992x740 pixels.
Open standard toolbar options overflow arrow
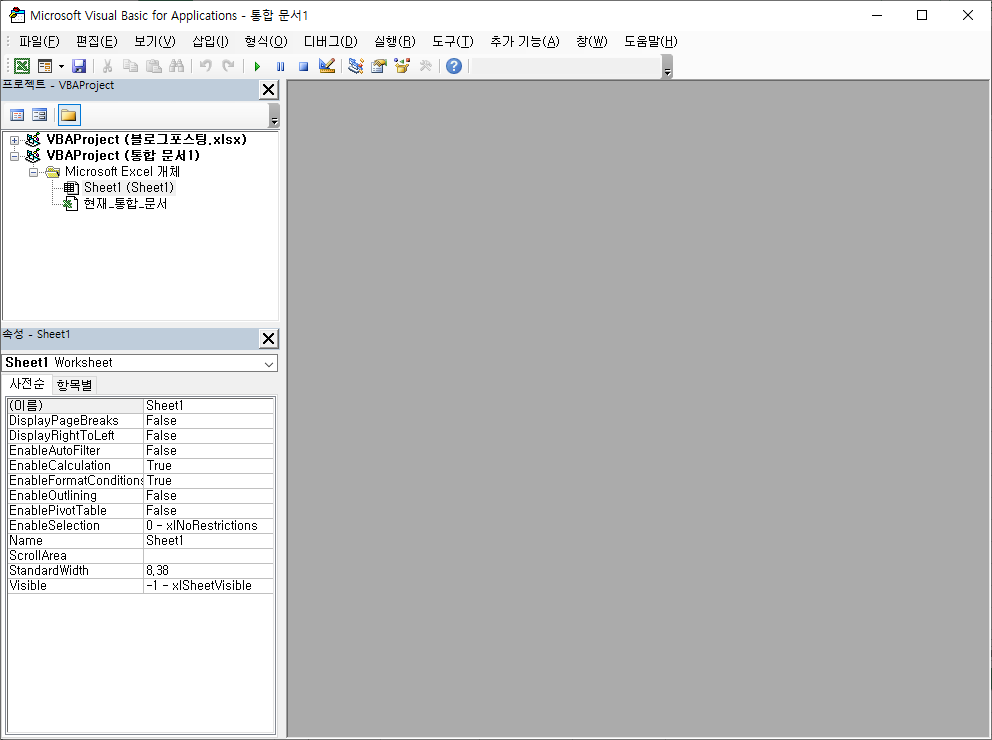click(x=667, y=67)
